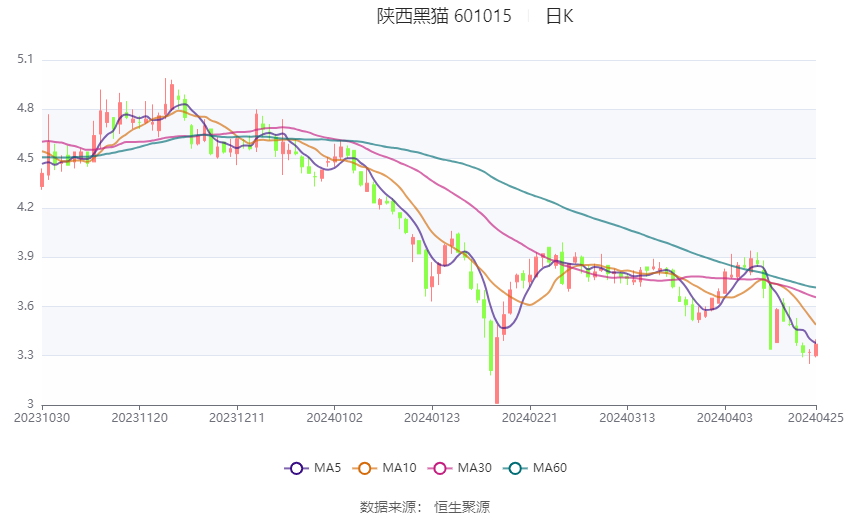This screenshot has width=850, height=517.
Task: Select the 20240102 date axis label
Action: [334, 416]
